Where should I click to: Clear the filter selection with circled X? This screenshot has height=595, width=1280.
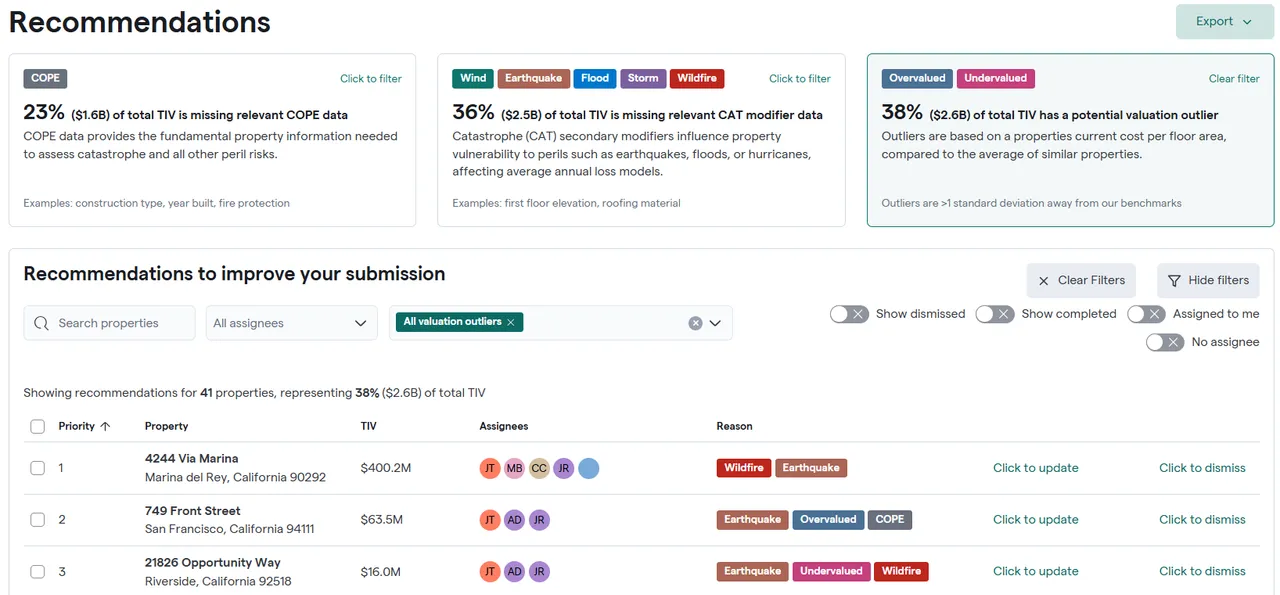coord(695,323)
